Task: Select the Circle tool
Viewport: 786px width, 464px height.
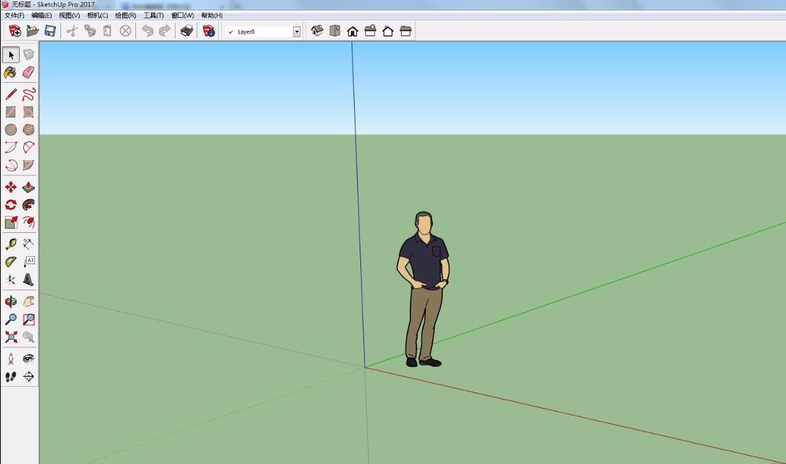Action: [x=11, y=130]
